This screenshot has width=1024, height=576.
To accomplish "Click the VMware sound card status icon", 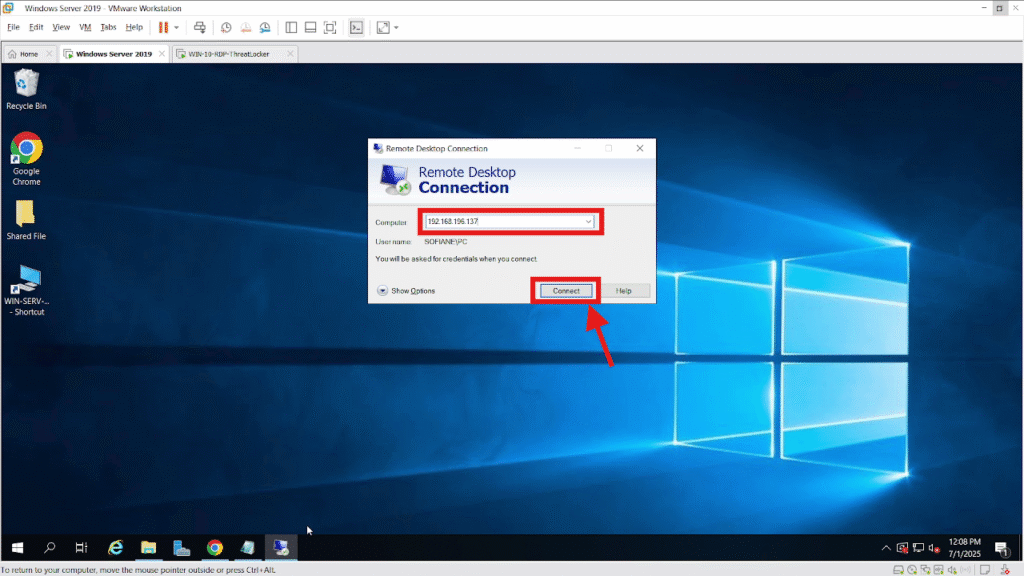I will pyautogui.click(x=952, y=570).
